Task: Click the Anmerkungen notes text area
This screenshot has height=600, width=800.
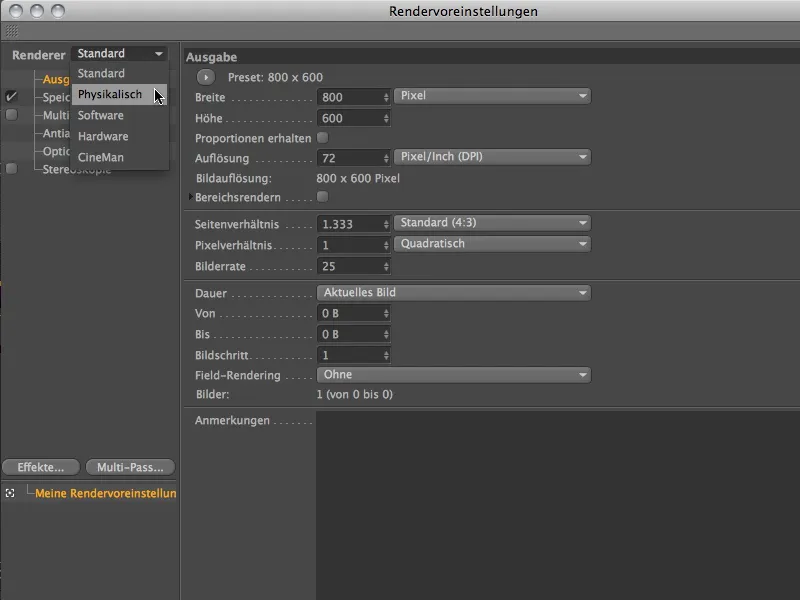Action: point(558,505)
